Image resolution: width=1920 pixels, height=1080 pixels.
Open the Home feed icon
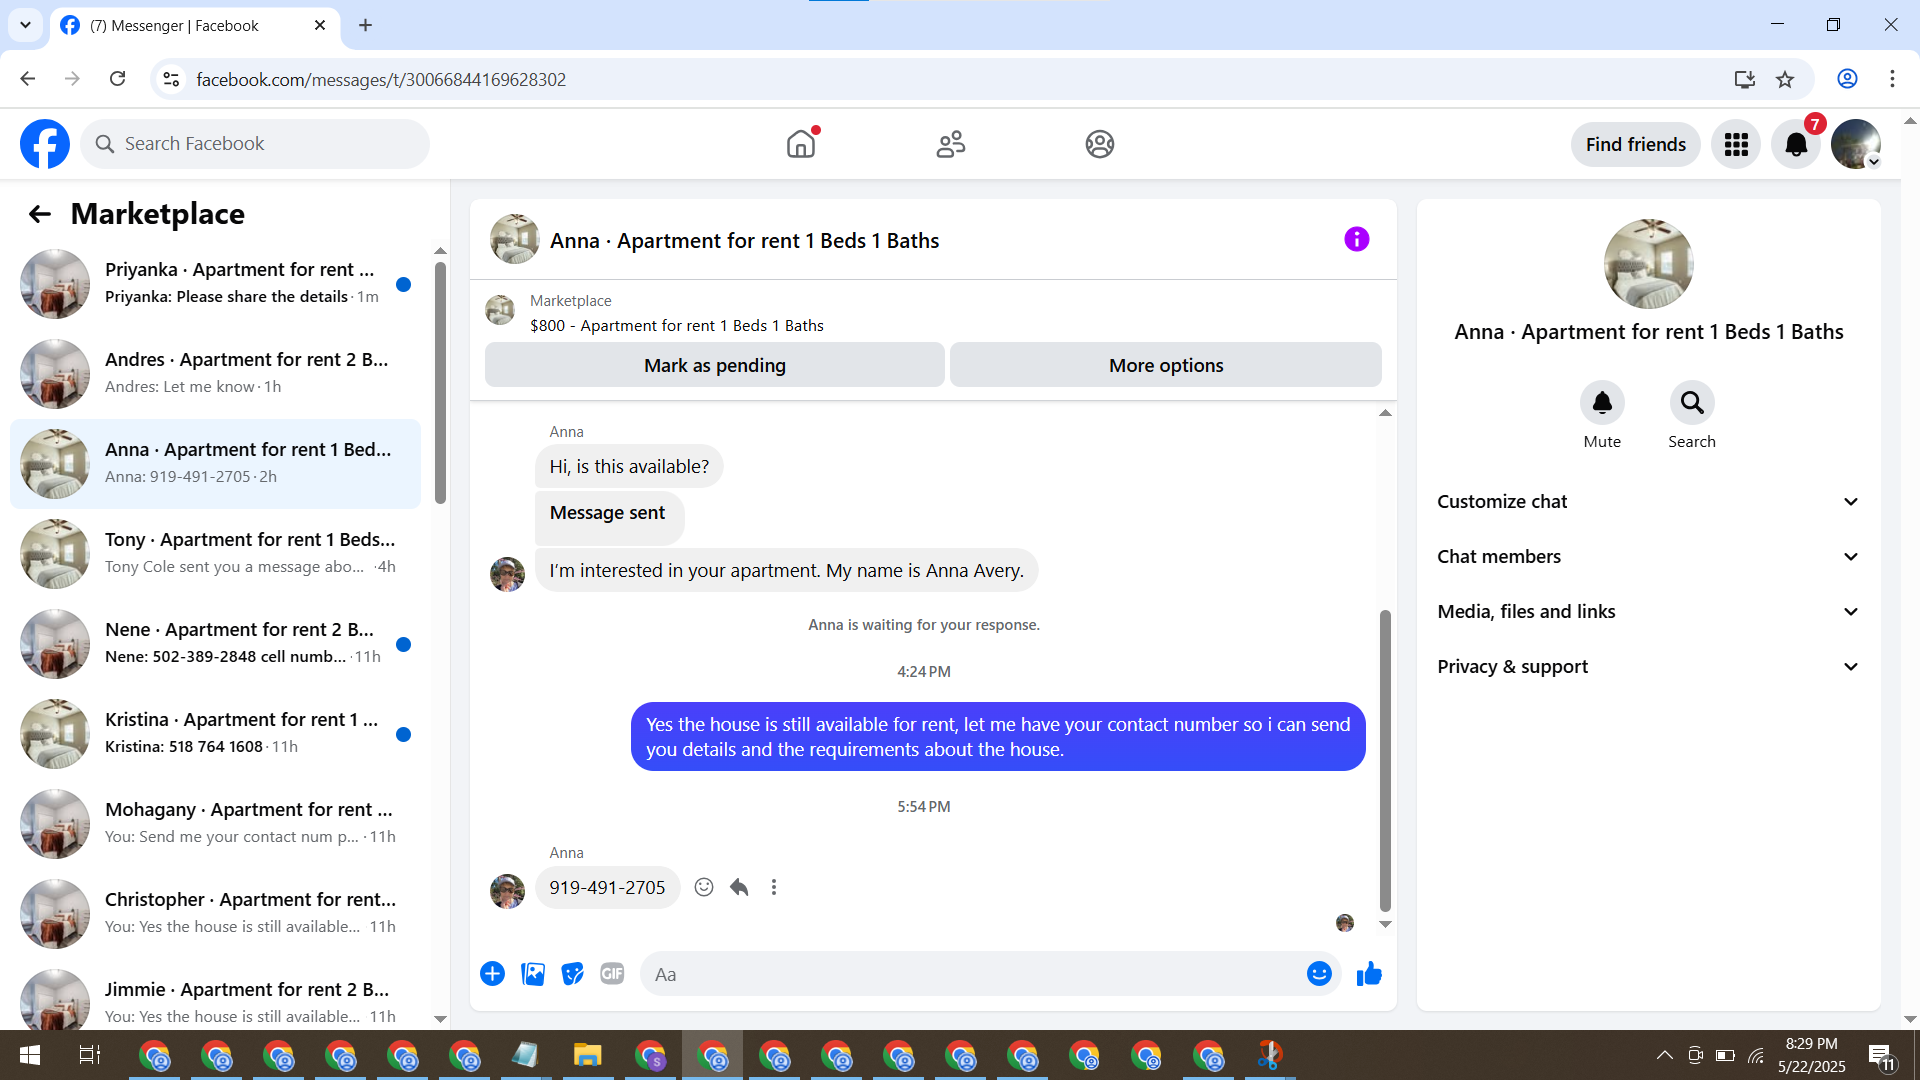[801, 144]
